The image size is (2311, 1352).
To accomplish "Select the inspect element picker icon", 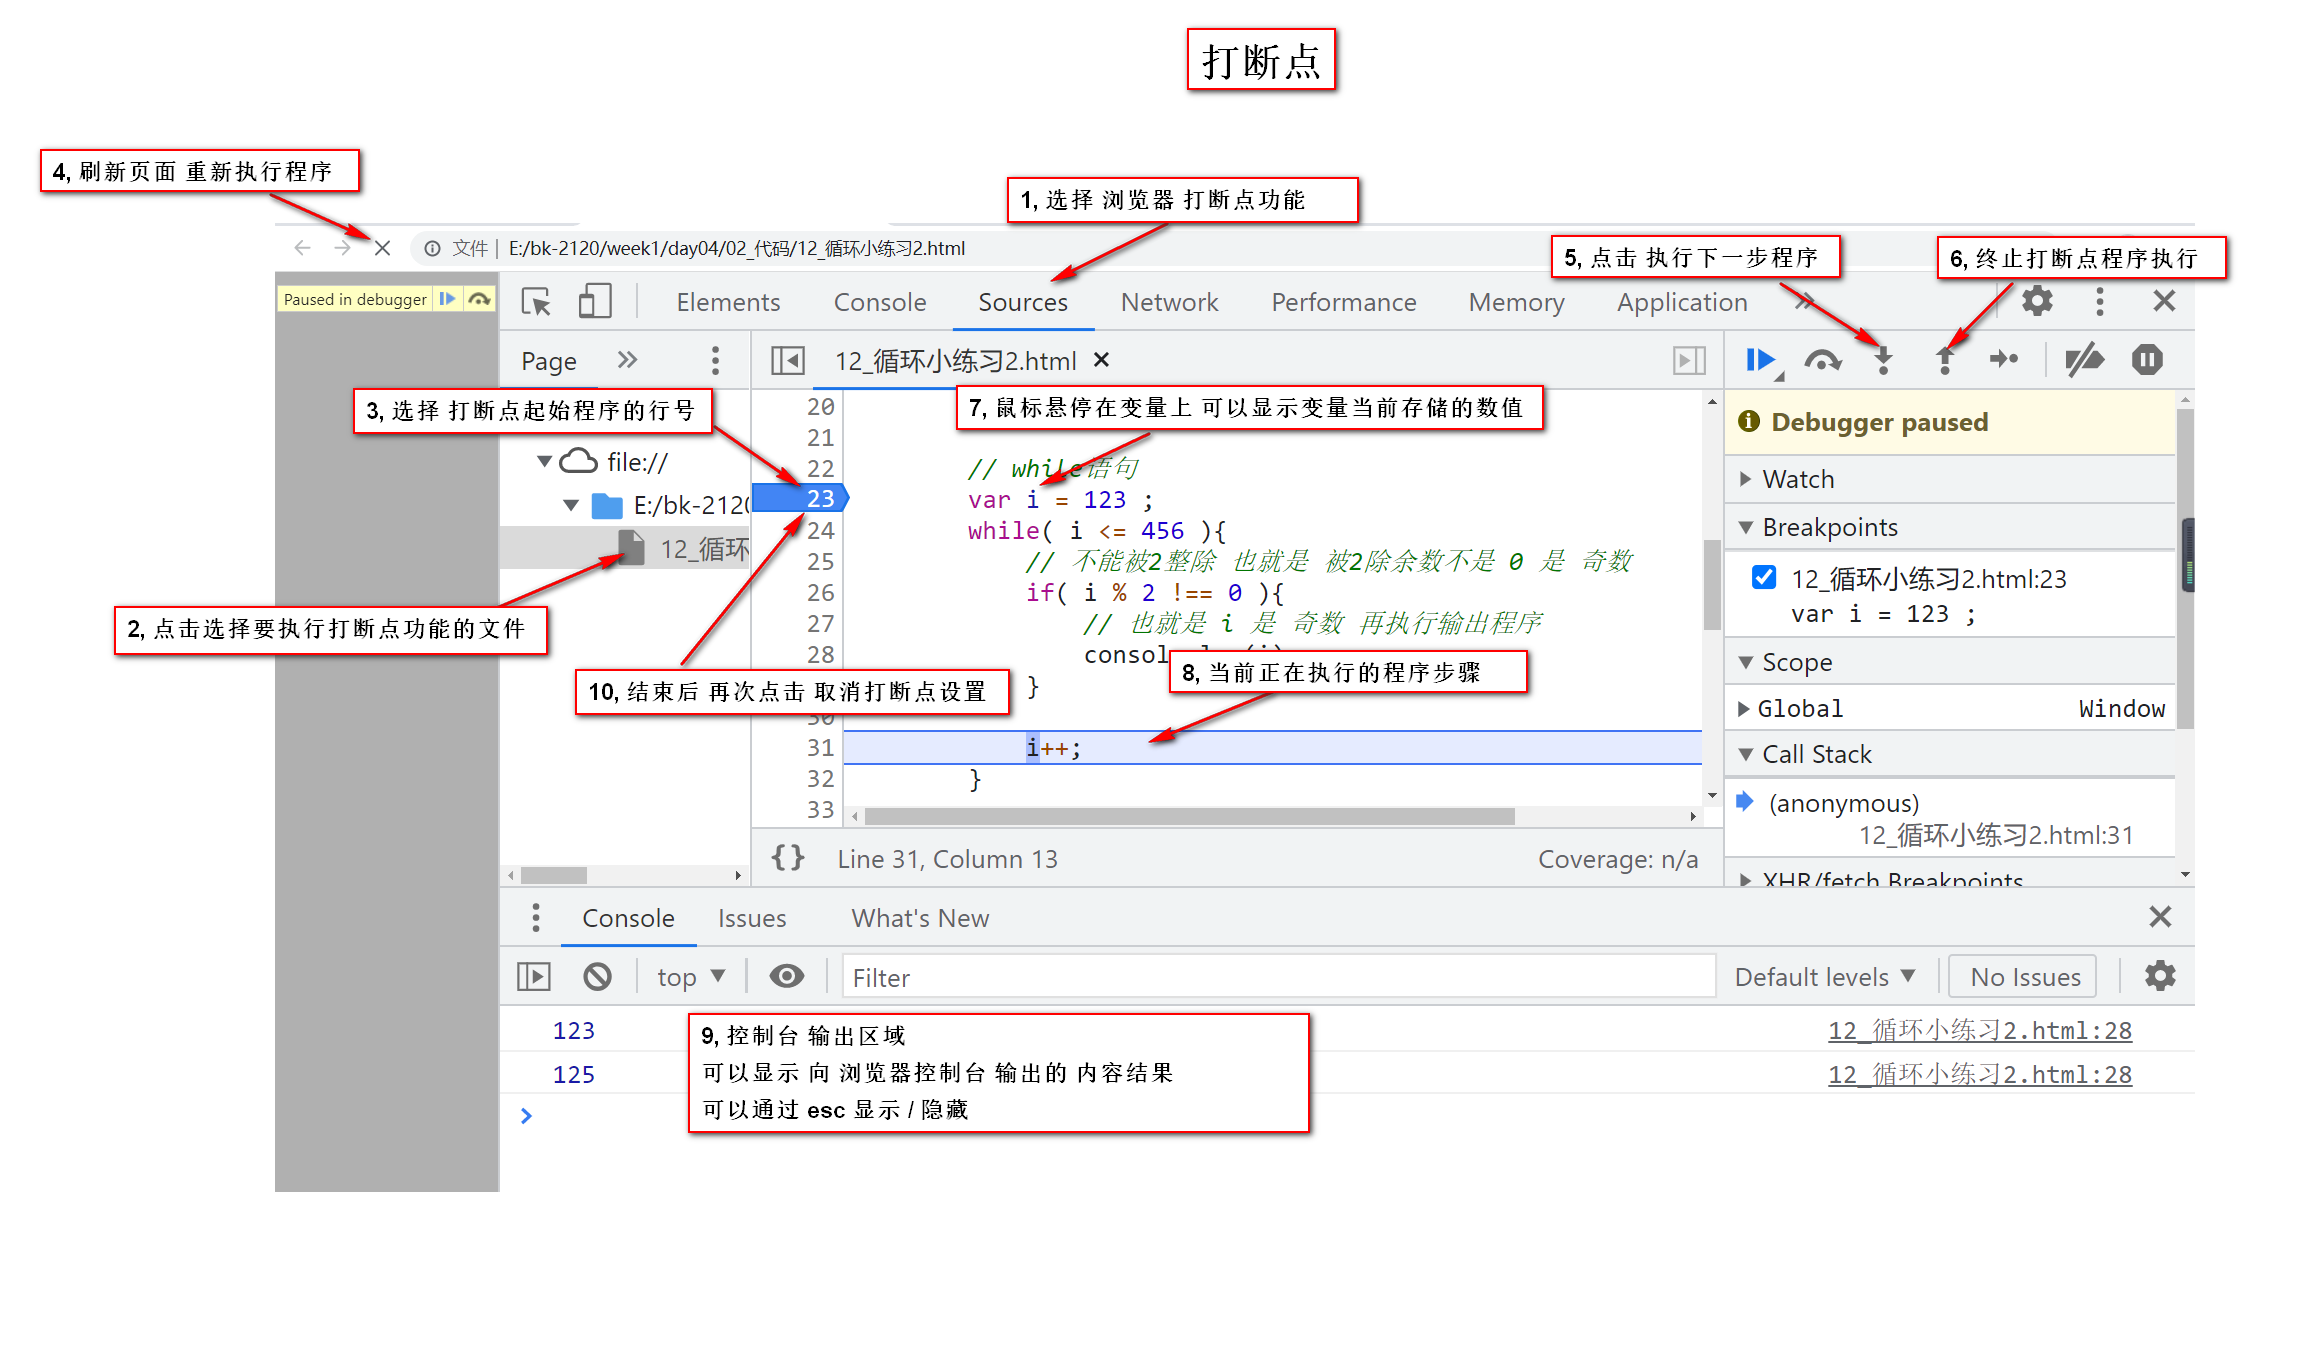I will tap(536, 302).
